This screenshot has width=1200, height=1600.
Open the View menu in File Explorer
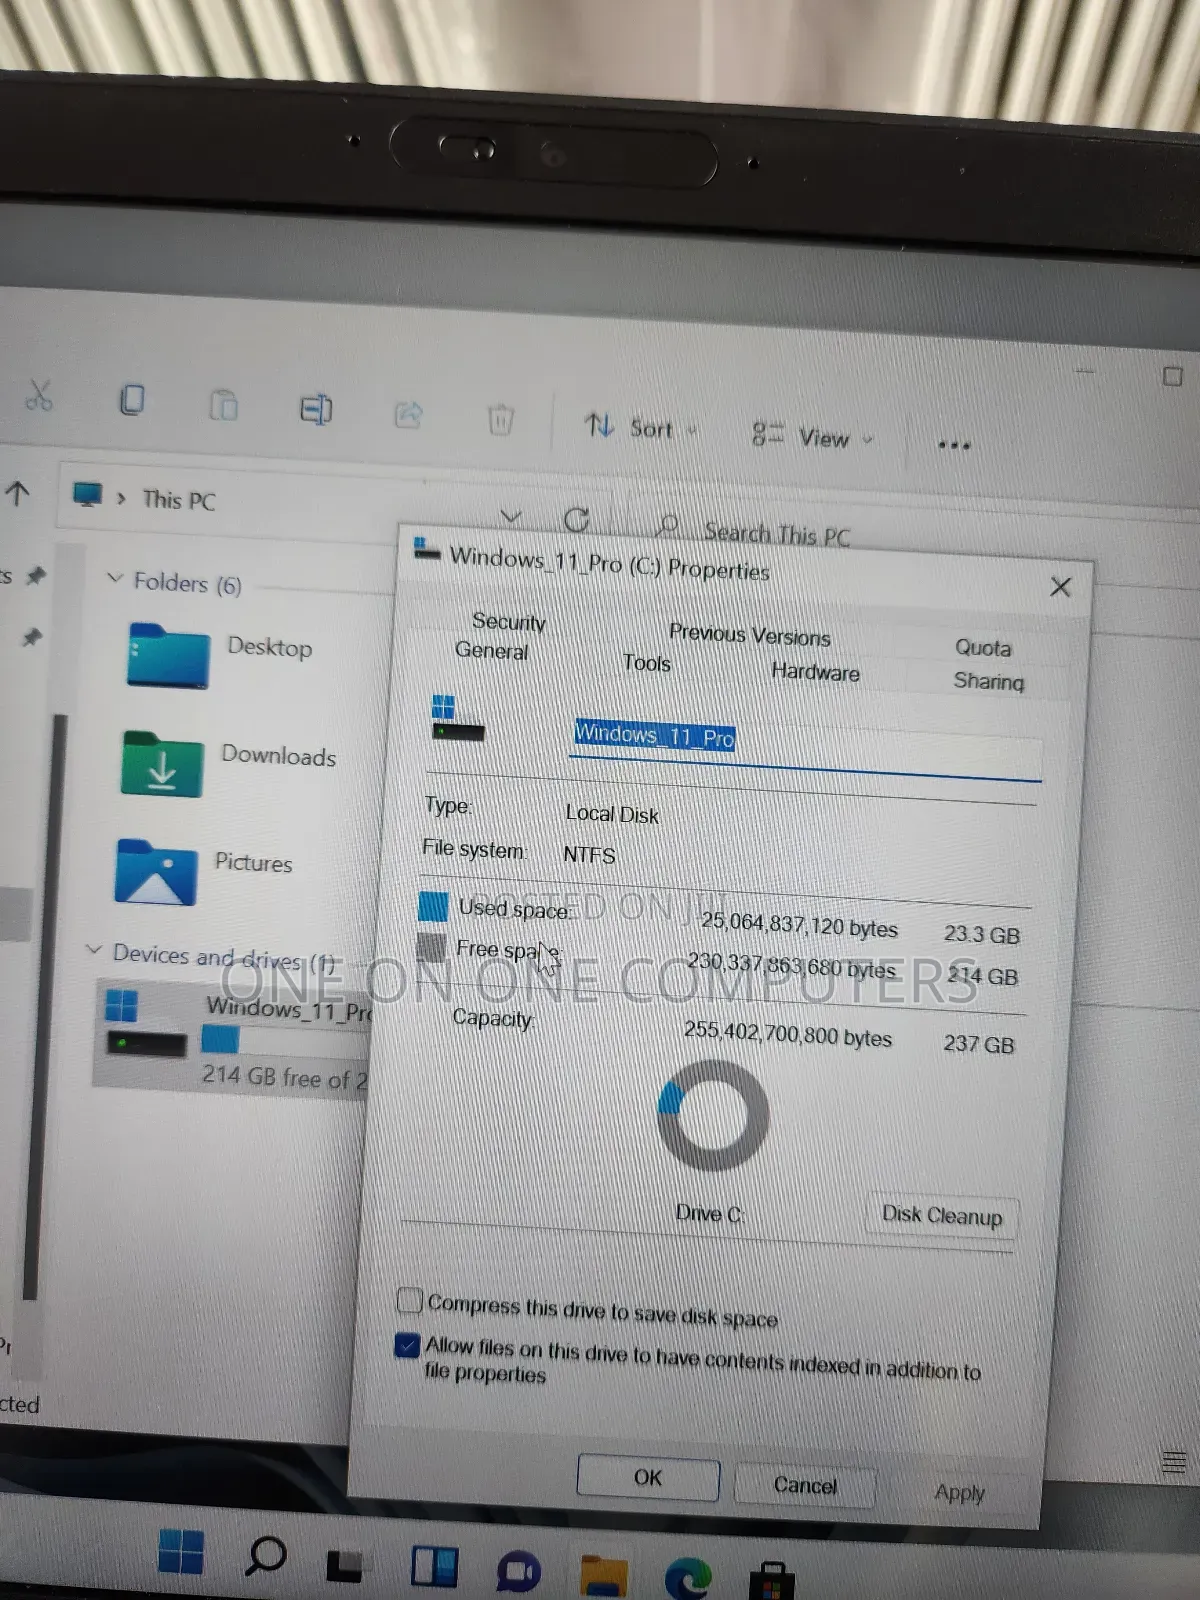[x=812, y=436]
